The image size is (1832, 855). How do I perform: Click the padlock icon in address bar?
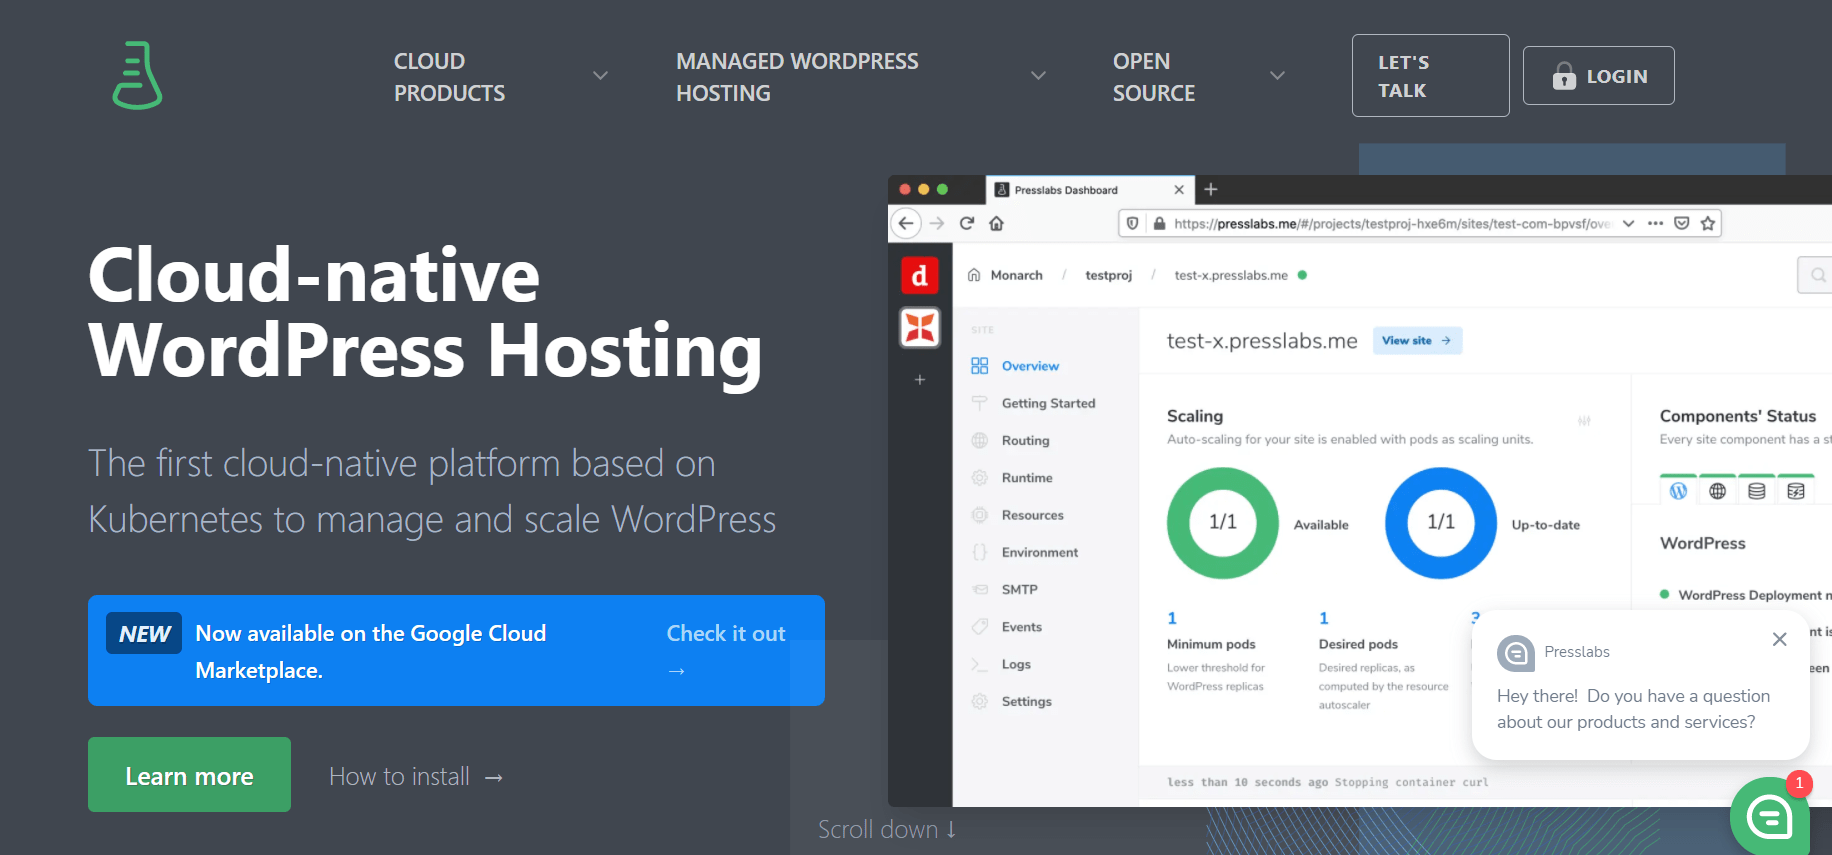click(x=1160, y=224)
